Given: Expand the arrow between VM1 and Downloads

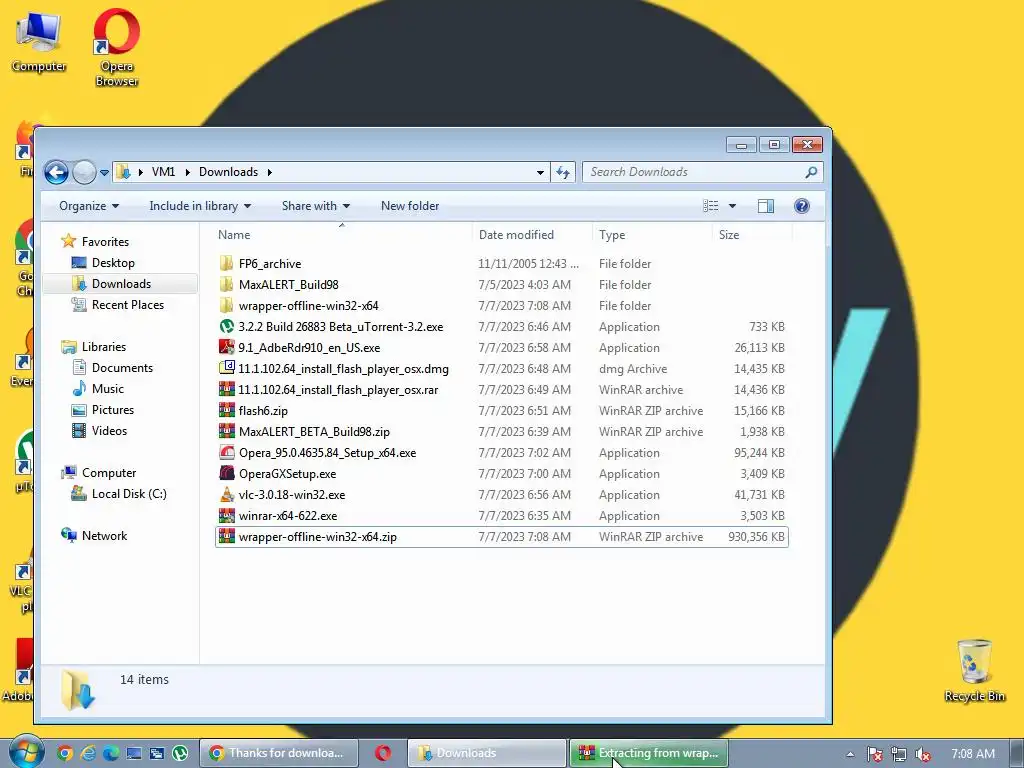Looking at the screenshot, I should (x=187, y=172).
